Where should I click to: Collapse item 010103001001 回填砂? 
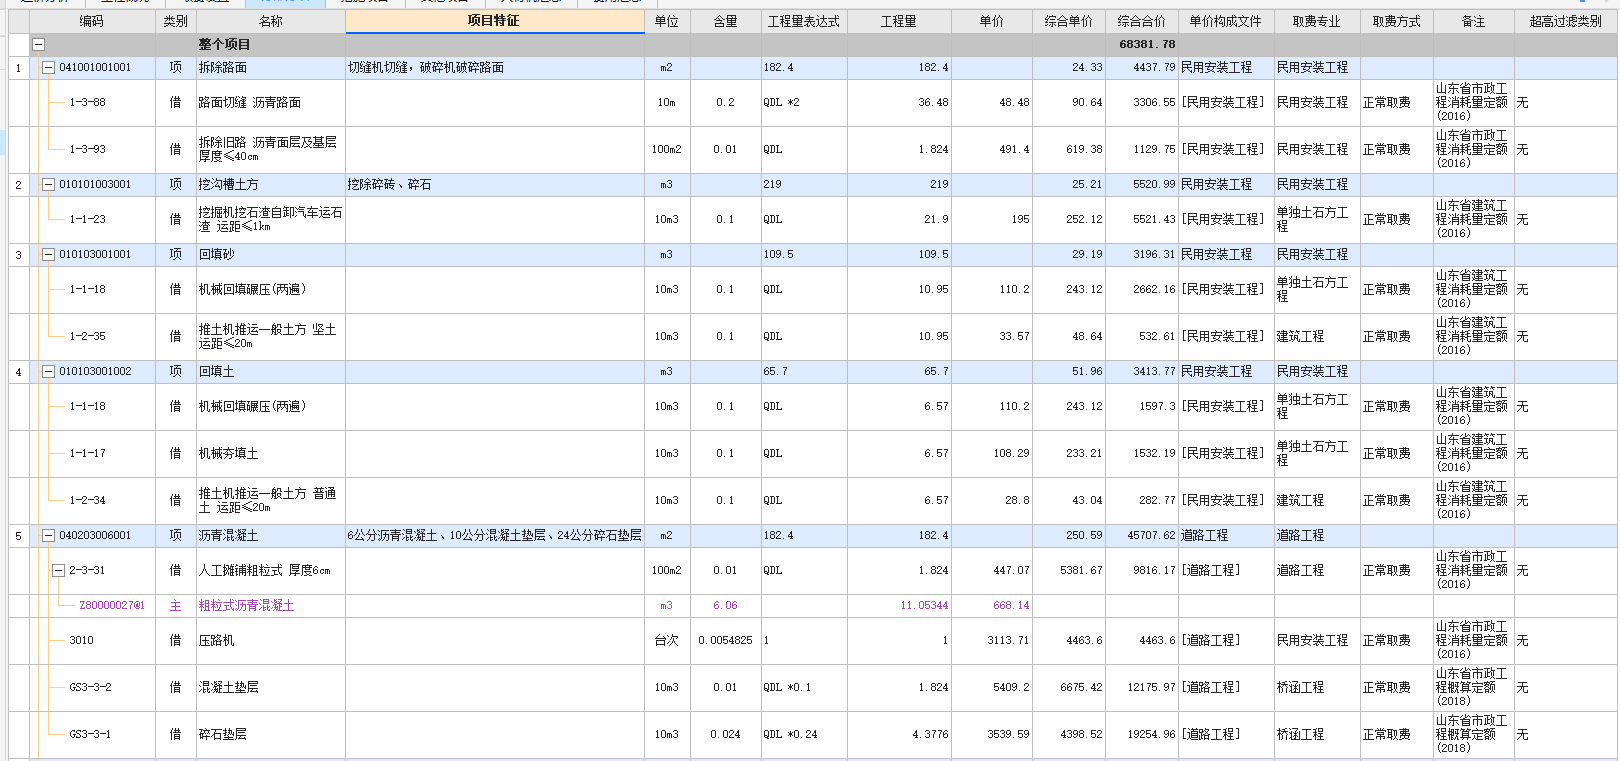[48, 254]
